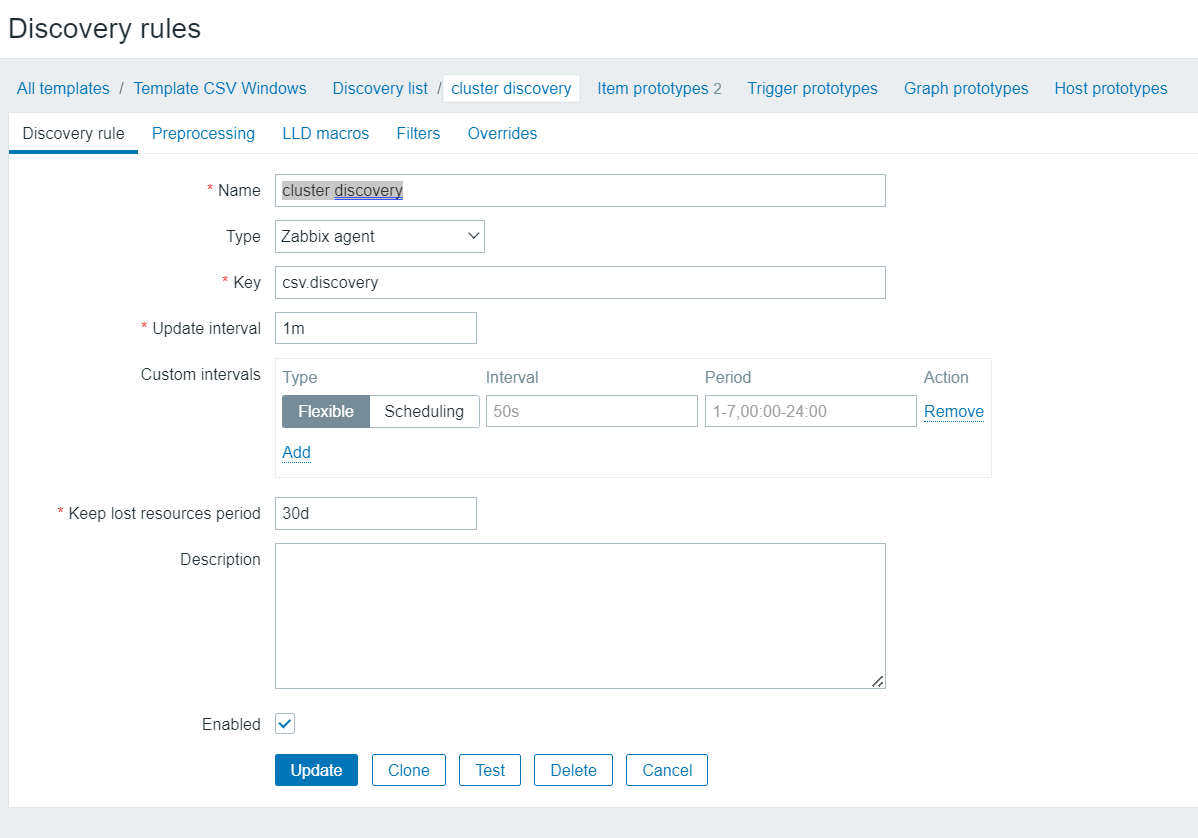1198x838 pixels.
Task: Click the Description resize handle
Action: 878,681
